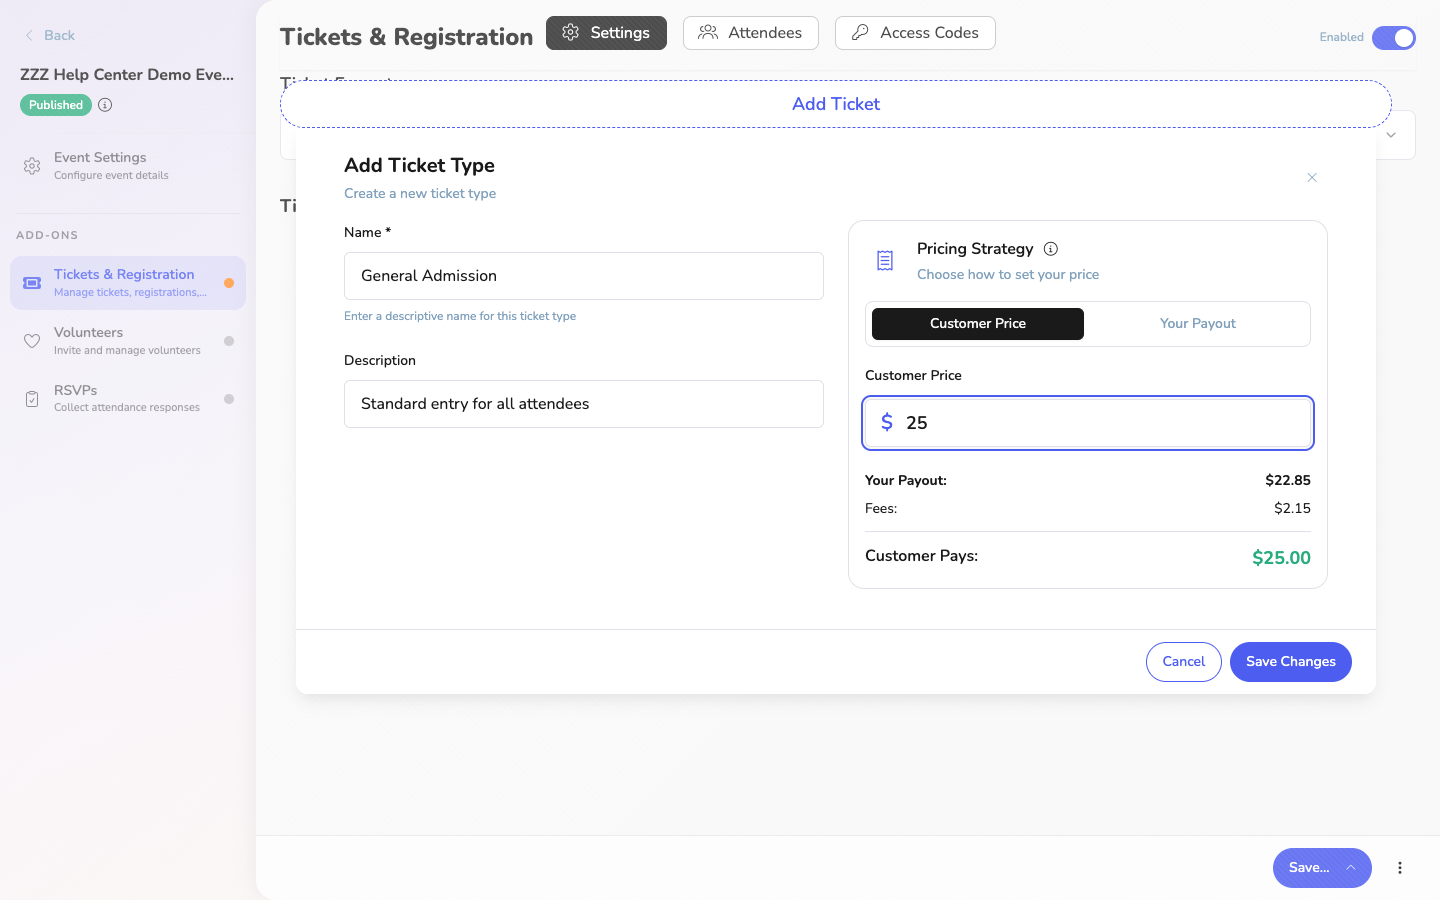Click the $25.00 Customer Pays amount
The width and height of the screenshot is (1440, 900).
[x=1281, y=558]
